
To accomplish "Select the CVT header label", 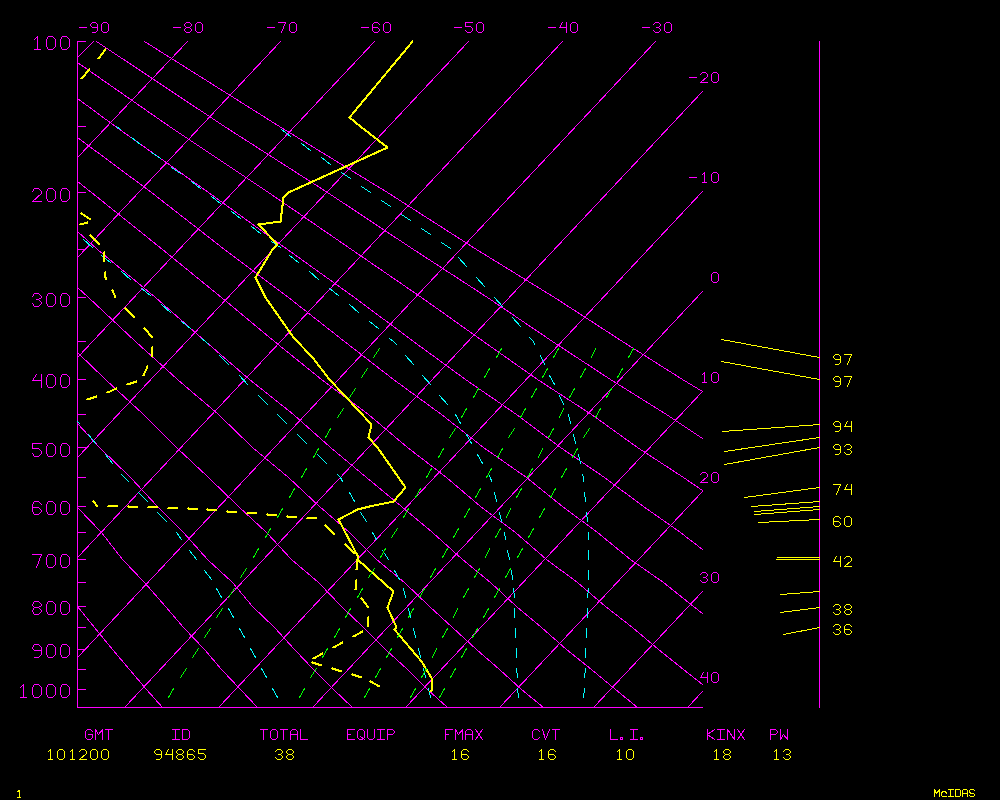I will click(x=545, y=735).
